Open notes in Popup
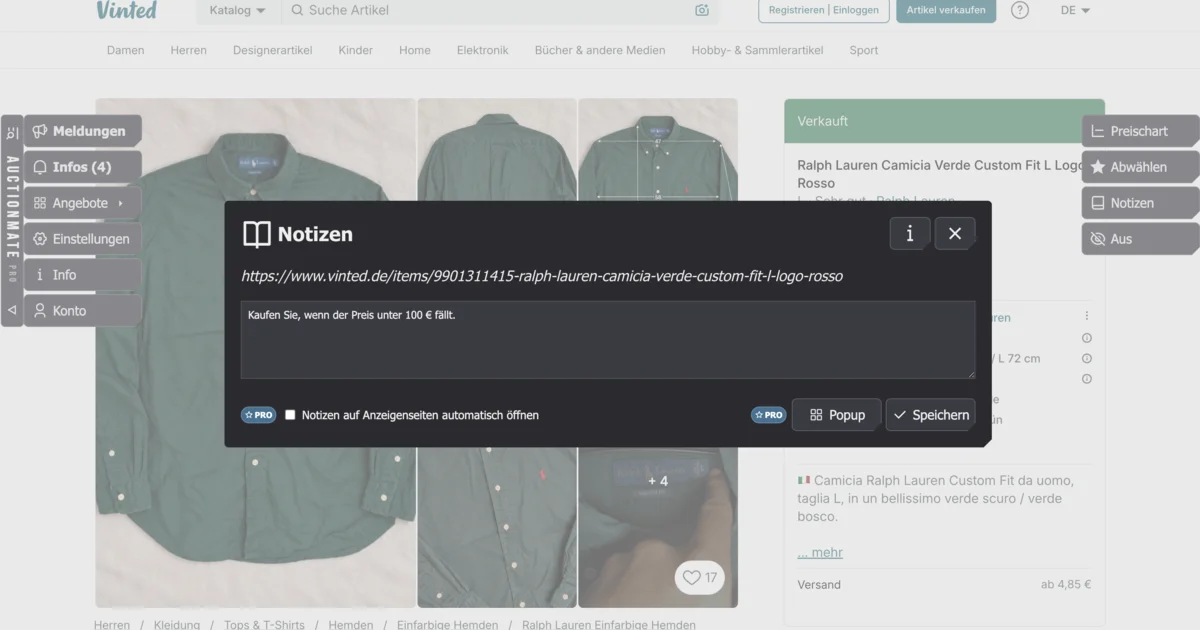Image resolution: width=1200 pixels, height=630 pixels. (837, 415)
